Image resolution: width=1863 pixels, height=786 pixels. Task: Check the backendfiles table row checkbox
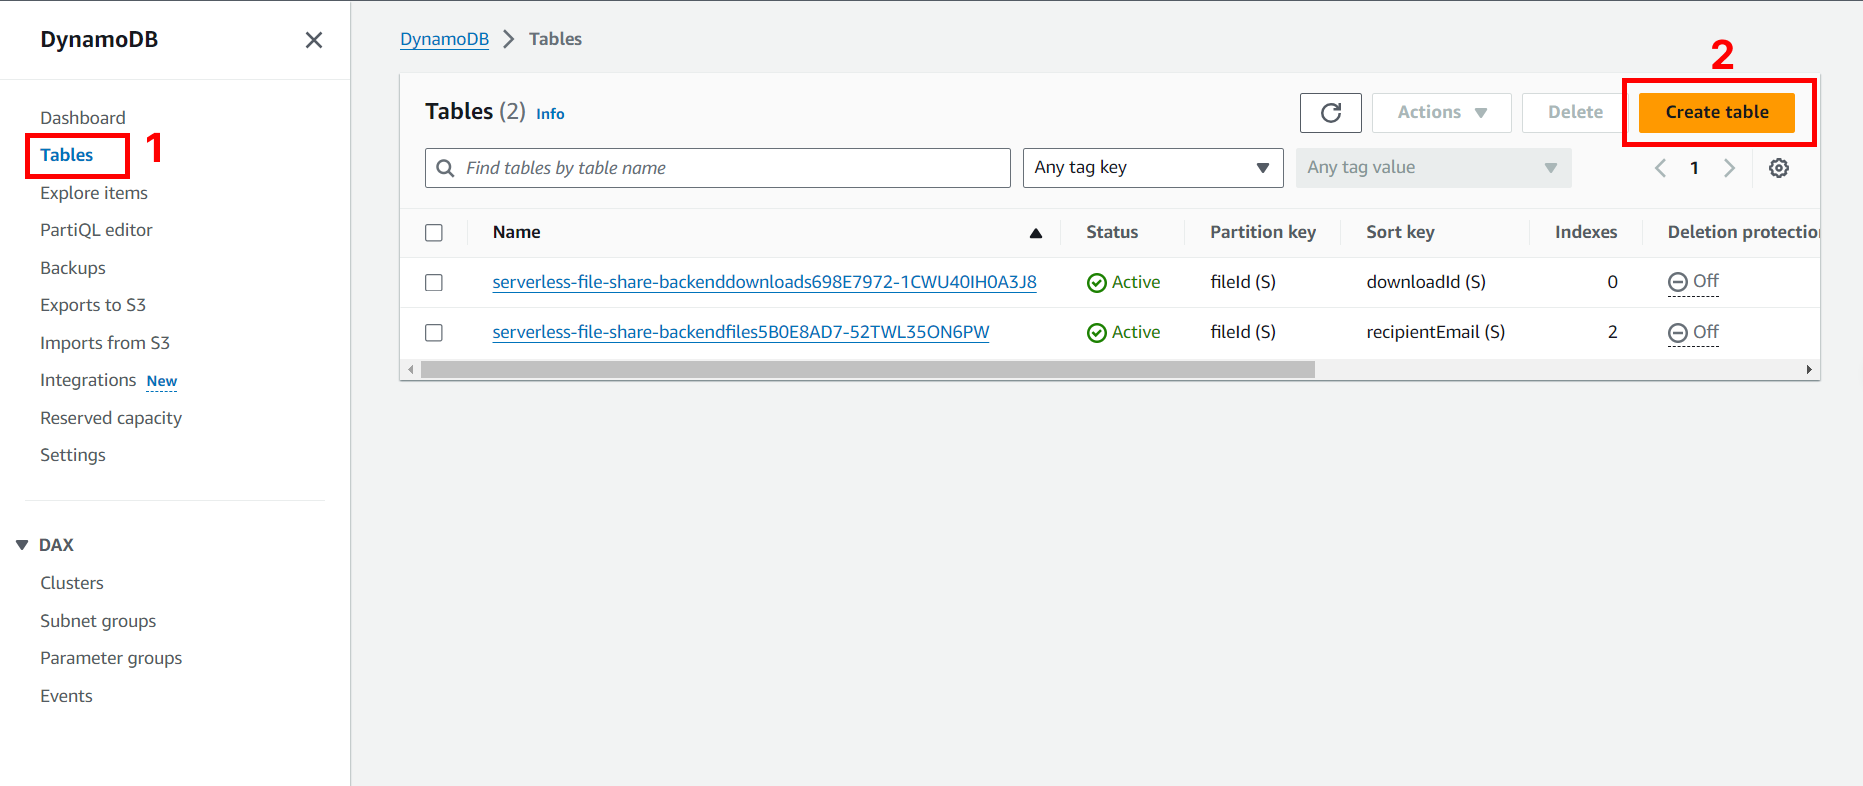tap(434, 333)
